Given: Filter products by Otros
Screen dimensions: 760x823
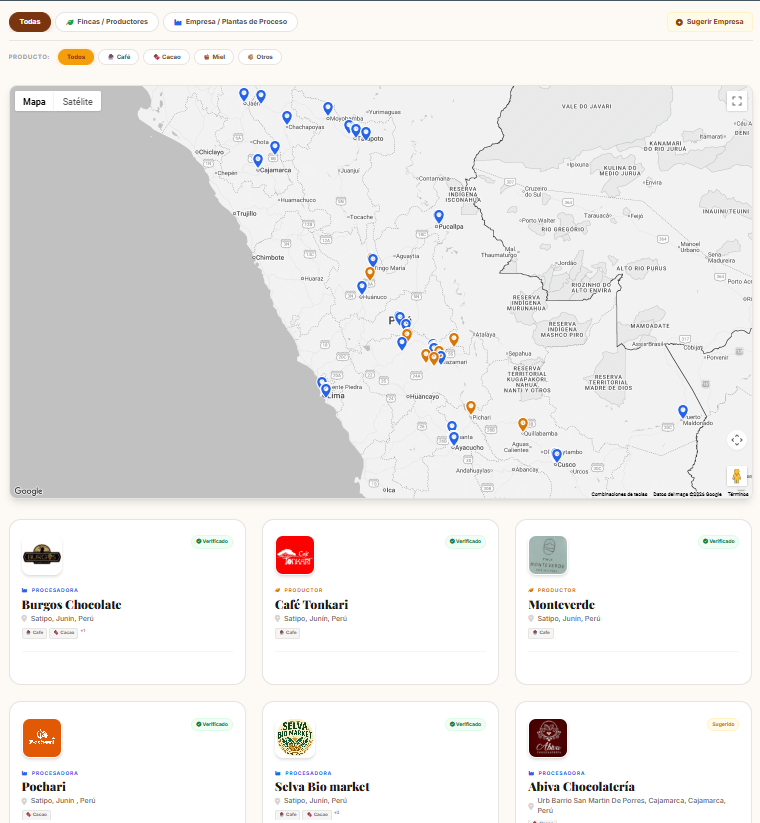Looking at the screenshot, I should [x=260, y=57].
